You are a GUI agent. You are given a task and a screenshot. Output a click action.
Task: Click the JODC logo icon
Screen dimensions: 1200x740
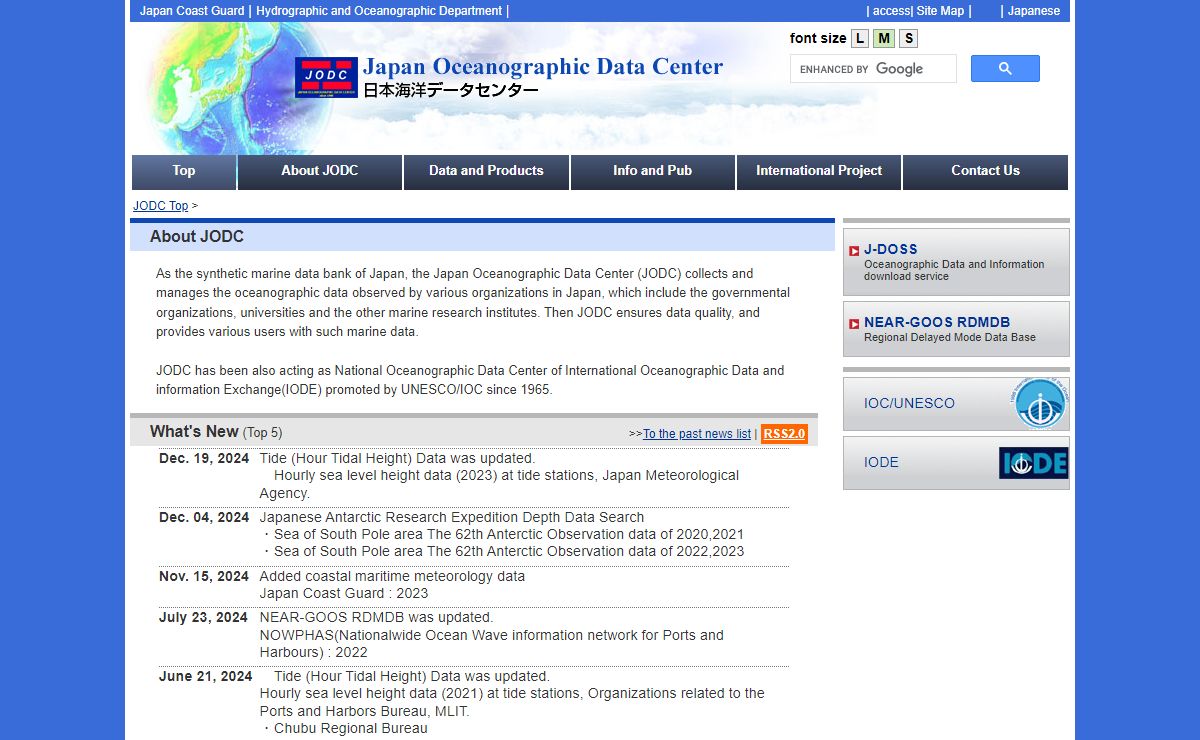[326, 78]
